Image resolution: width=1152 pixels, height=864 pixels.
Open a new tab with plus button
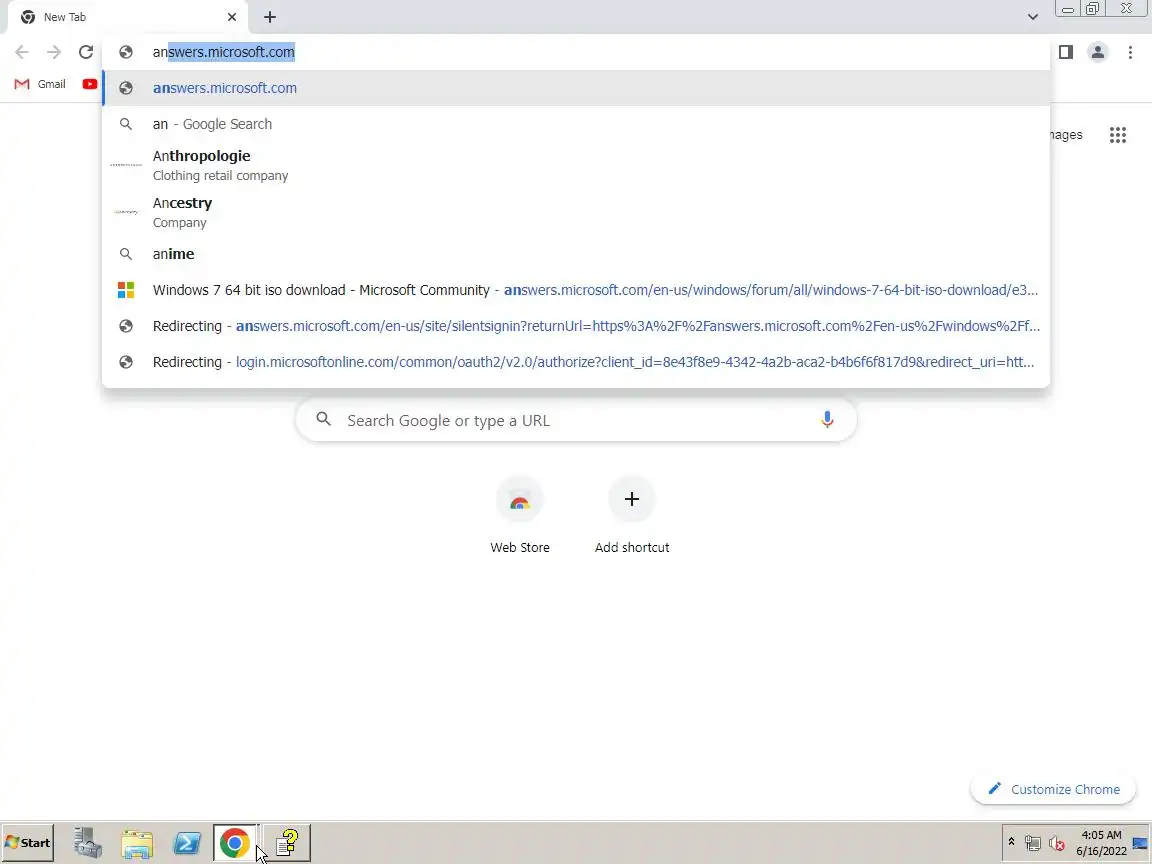pyautogui.click(x=270, y=17)
